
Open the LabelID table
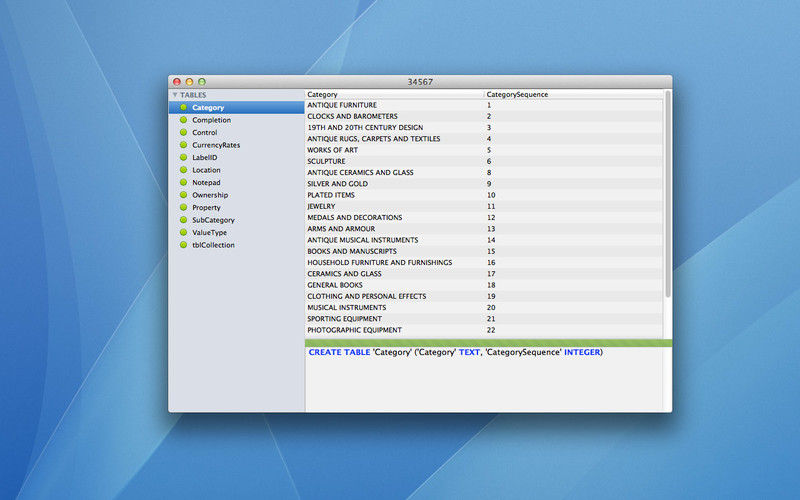click(237, 158)
